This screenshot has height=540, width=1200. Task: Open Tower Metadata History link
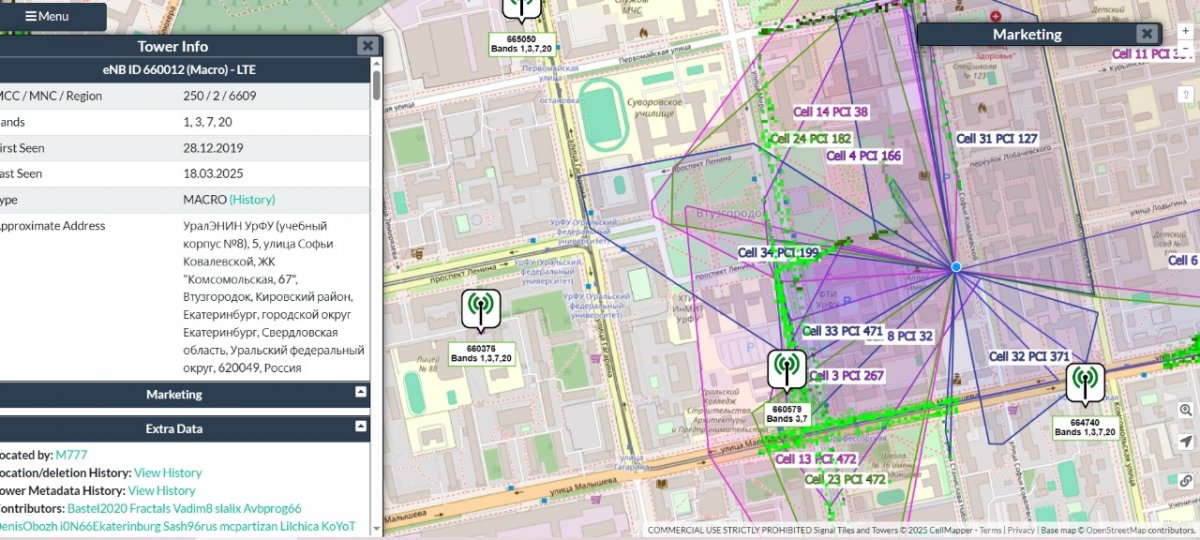(162, 491)
